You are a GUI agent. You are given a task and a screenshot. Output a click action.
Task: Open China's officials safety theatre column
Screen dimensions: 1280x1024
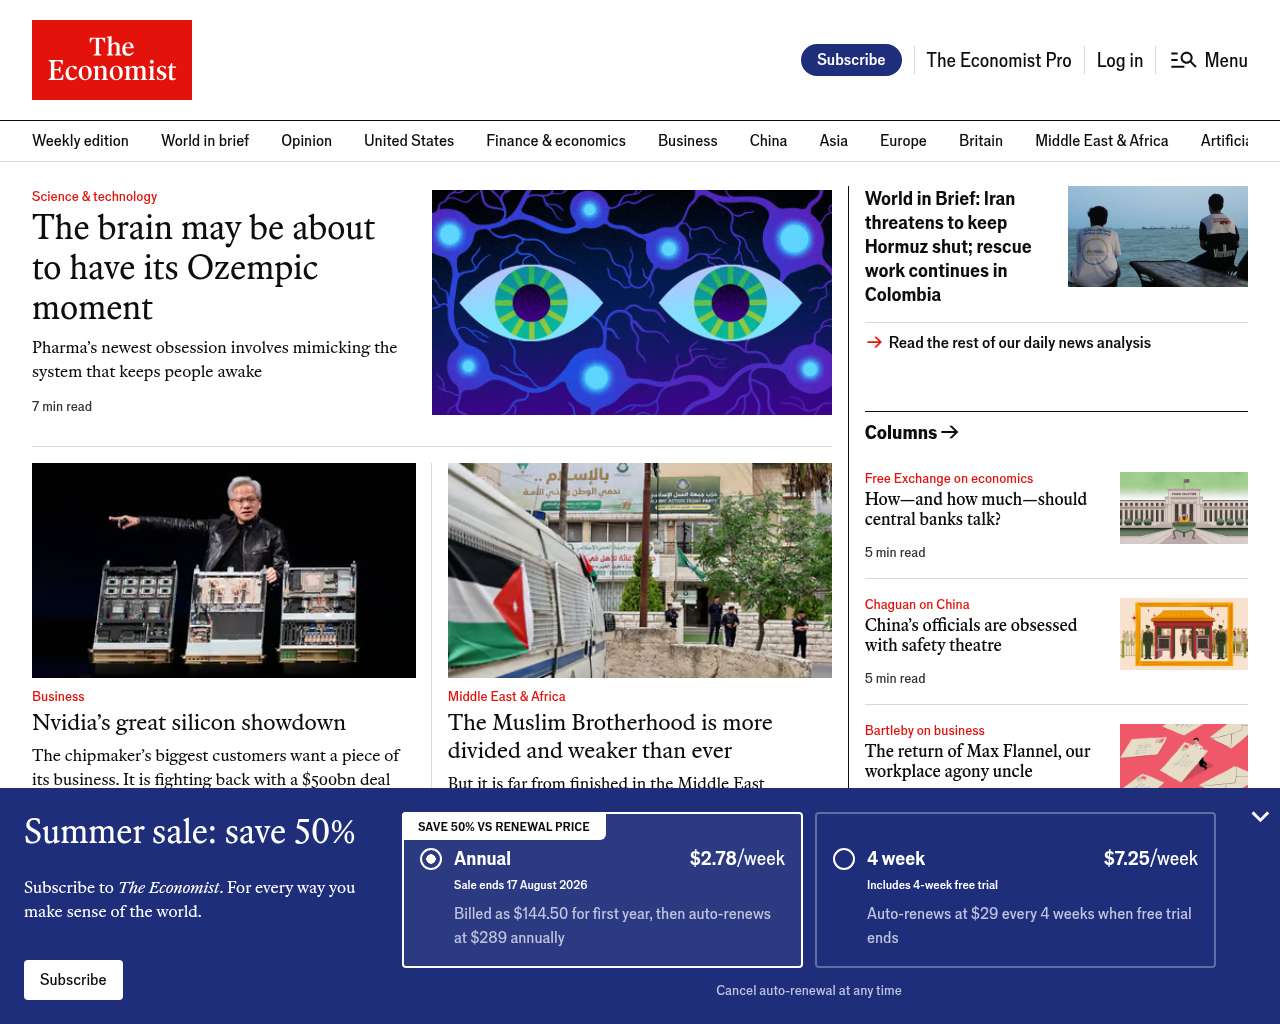[971, 635]
